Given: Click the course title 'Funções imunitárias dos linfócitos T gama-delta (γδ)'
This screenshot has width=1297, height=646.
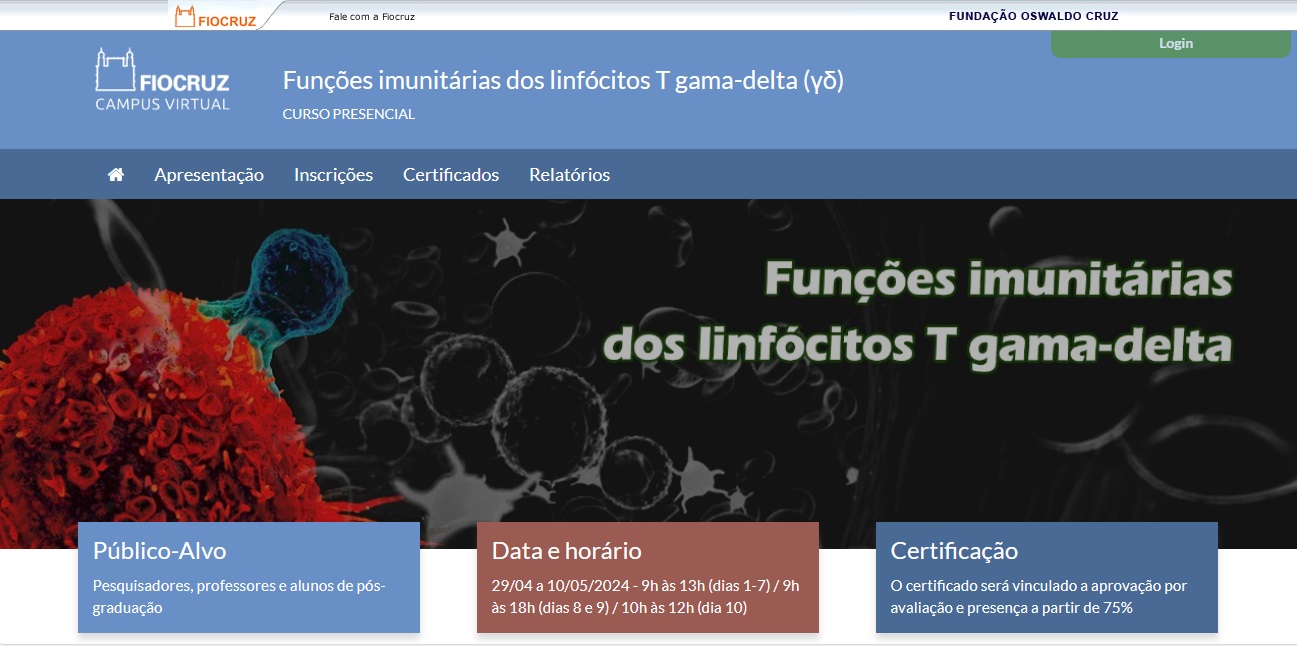Looking at the screenshot, I should [563, 81].
